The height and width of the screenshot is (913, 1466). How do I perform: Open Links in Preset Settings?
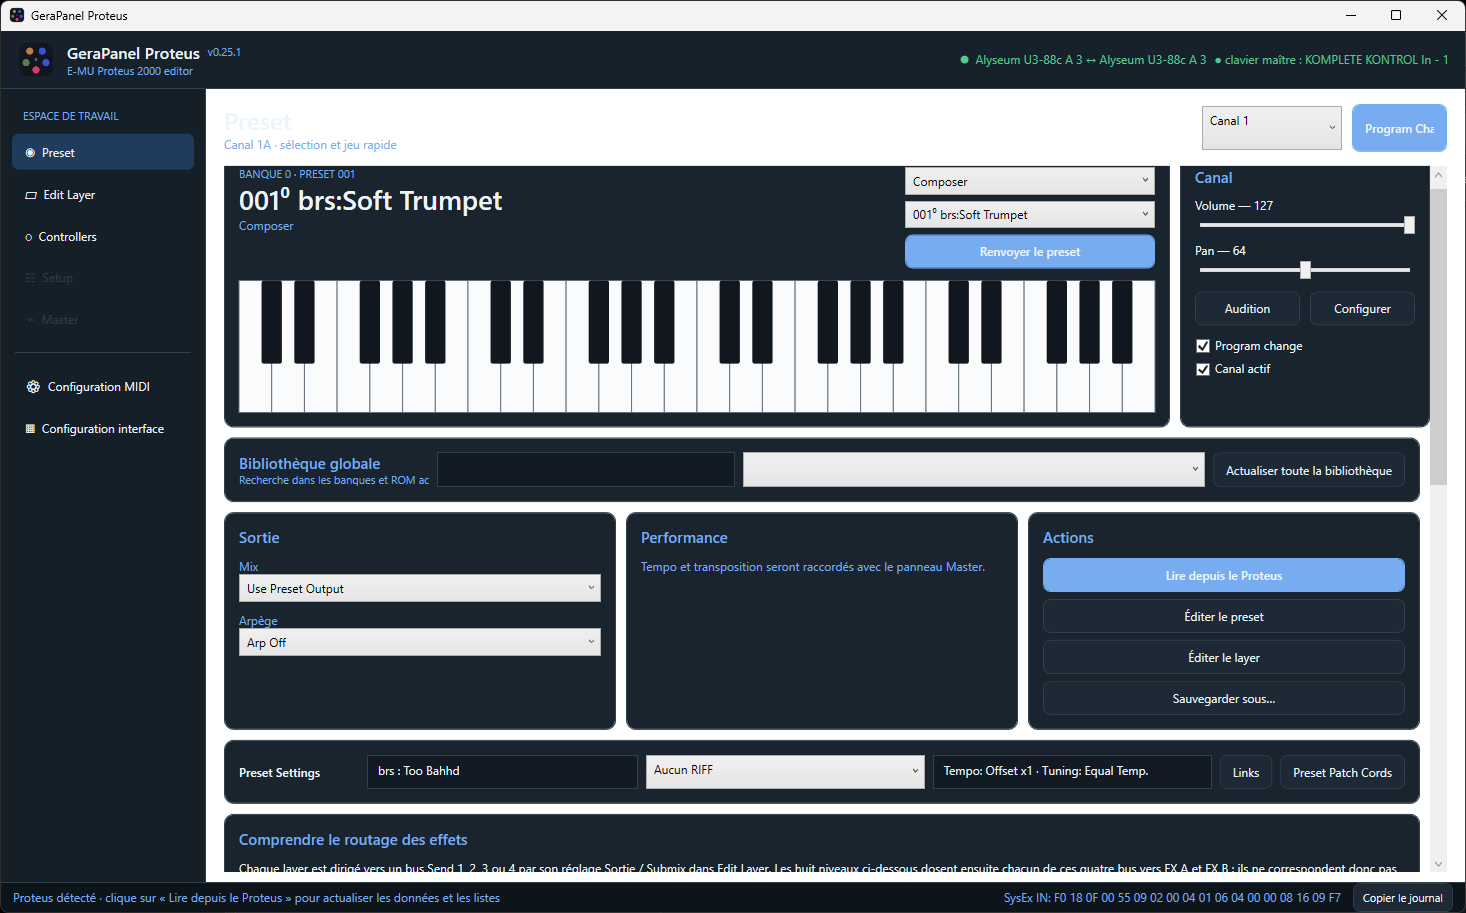tap(1246, 772)
